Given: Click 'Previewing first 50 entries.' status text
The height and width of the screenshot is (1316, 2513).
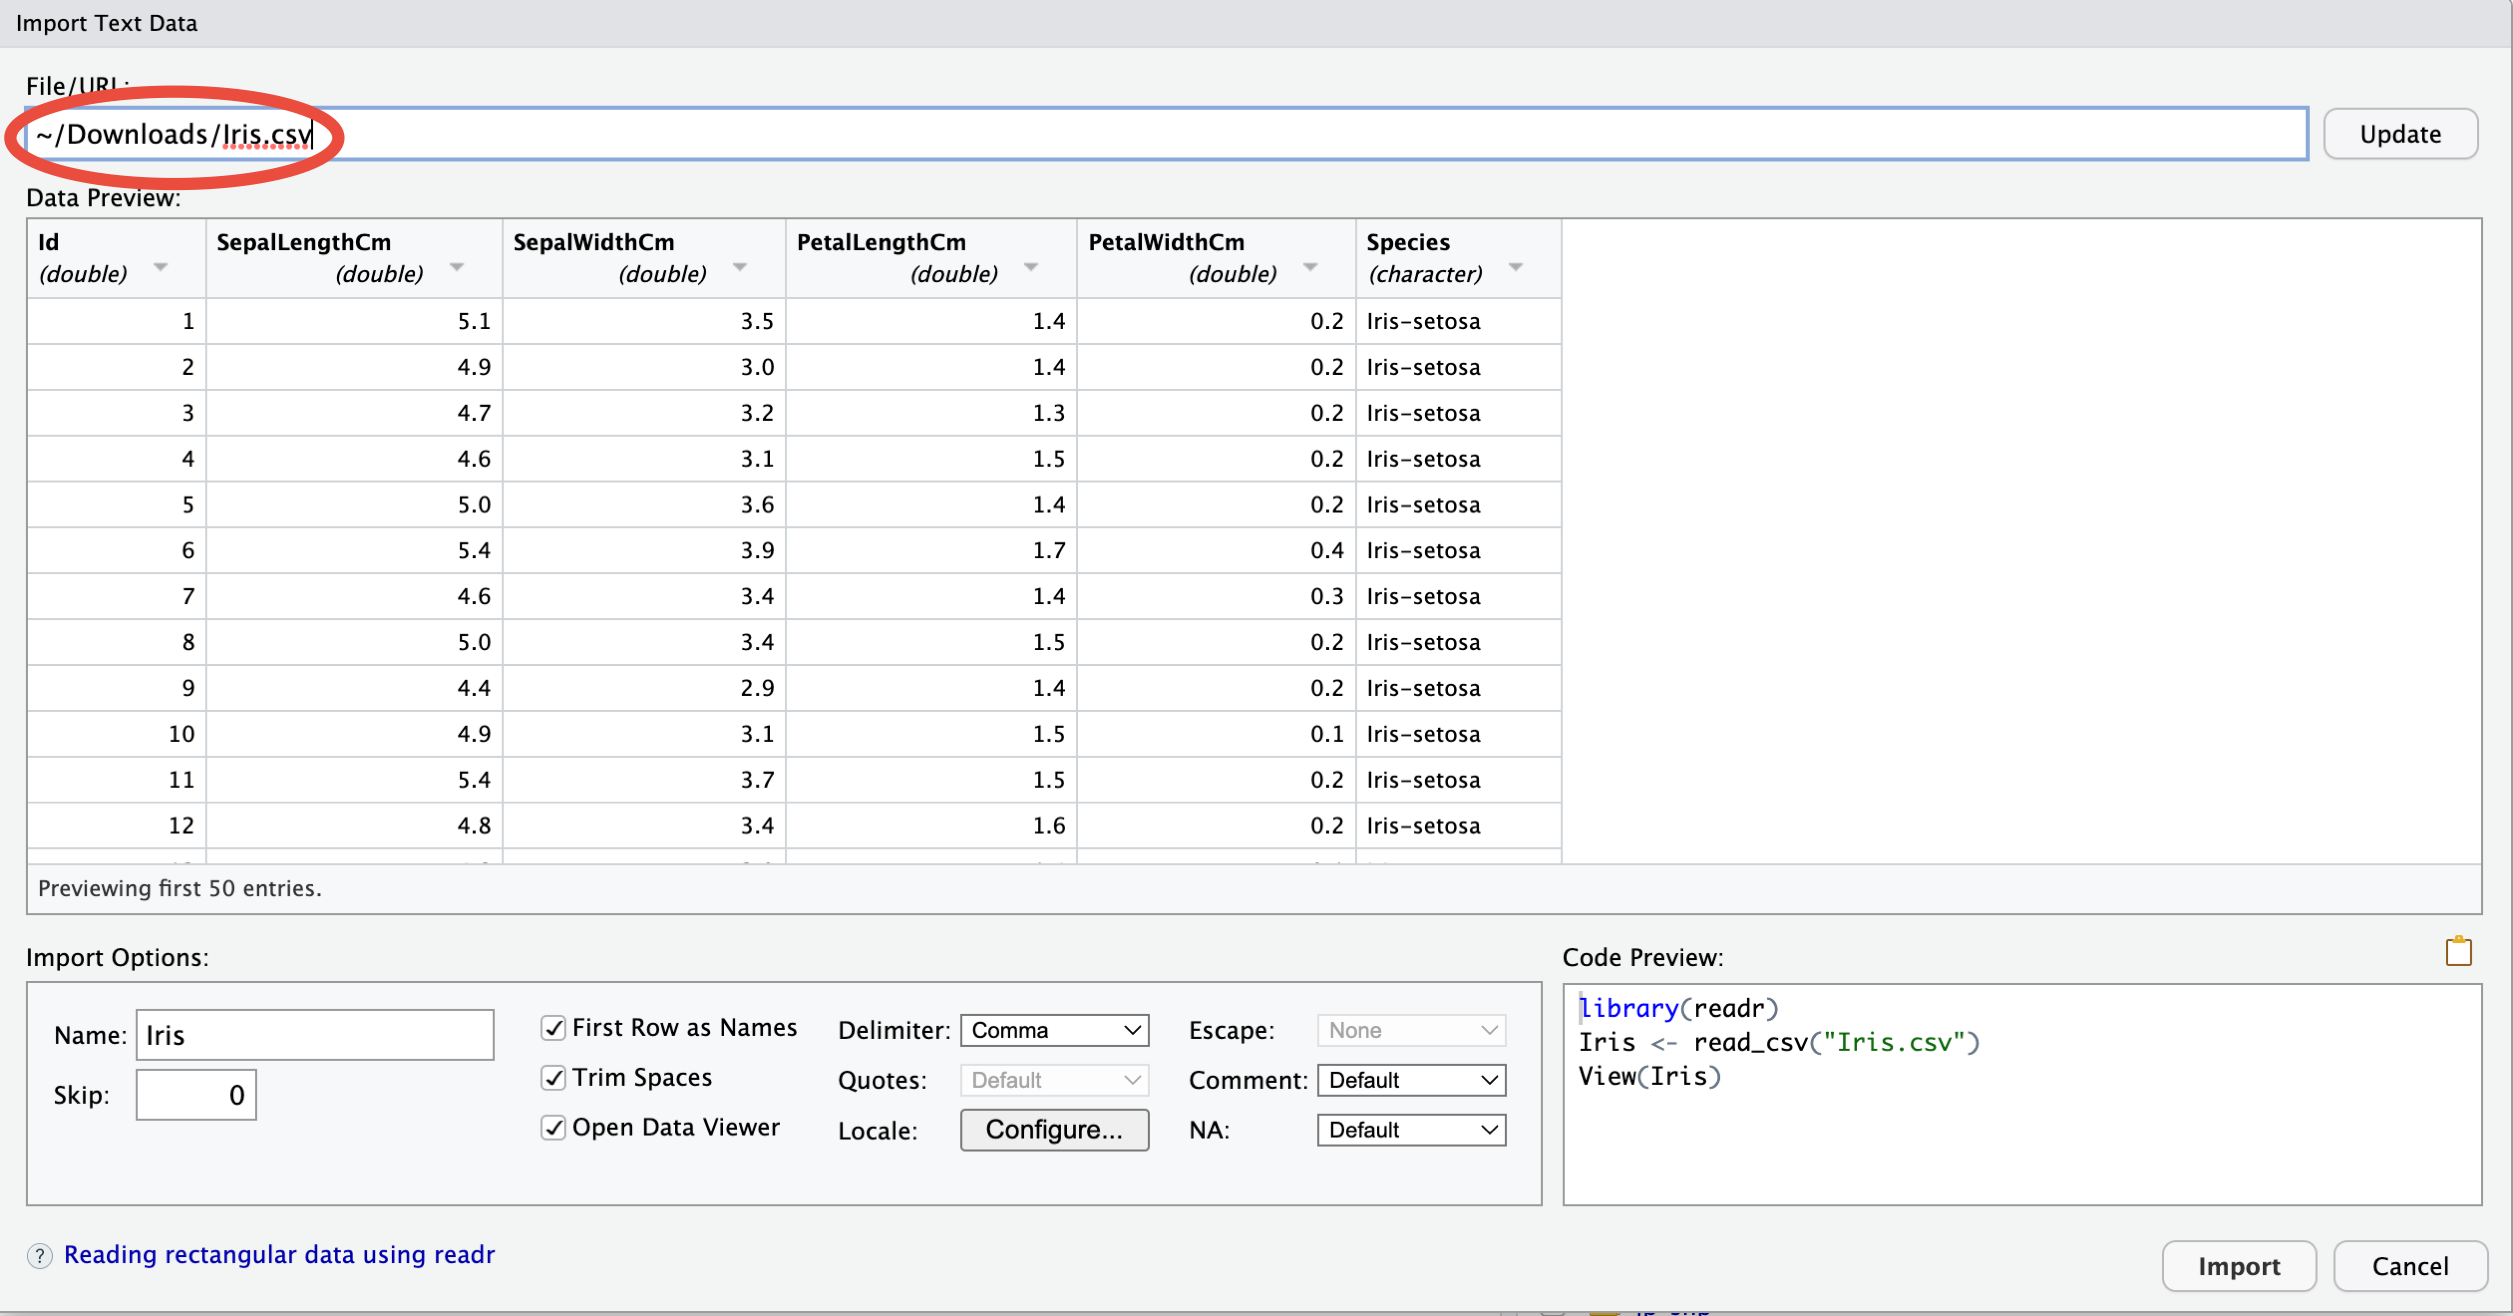Looking at the screenshot, I should pos(180,889).
